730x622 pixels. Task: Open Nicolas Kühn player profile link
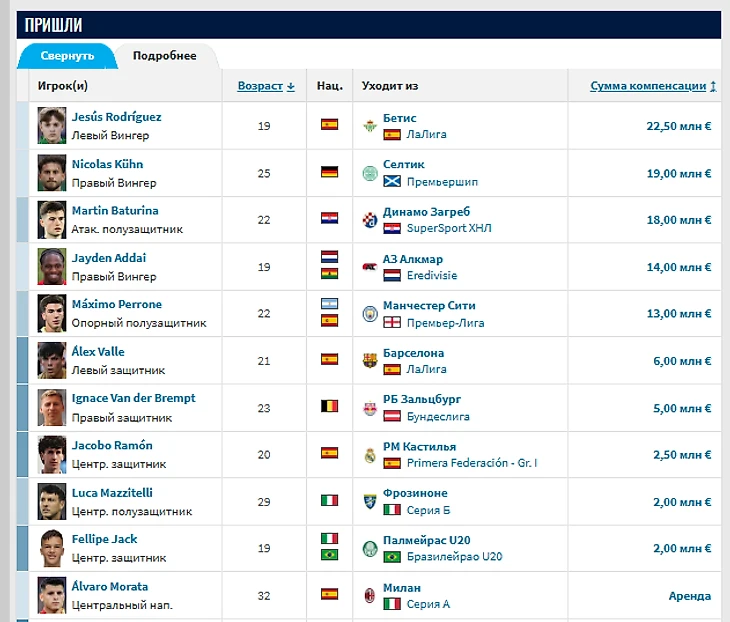pos(108,164)
